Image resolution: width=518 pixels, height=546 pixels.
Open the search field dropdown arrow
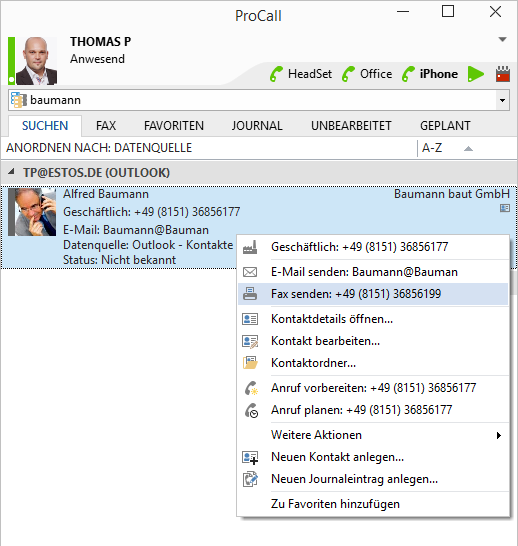(502, 101)
